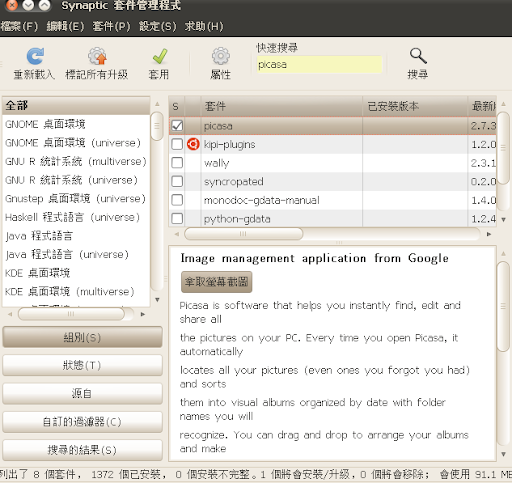Select Gnustep 桌面環境 (universe) category
The height and width of the screenshot is (483, 512).
[75, 199]
